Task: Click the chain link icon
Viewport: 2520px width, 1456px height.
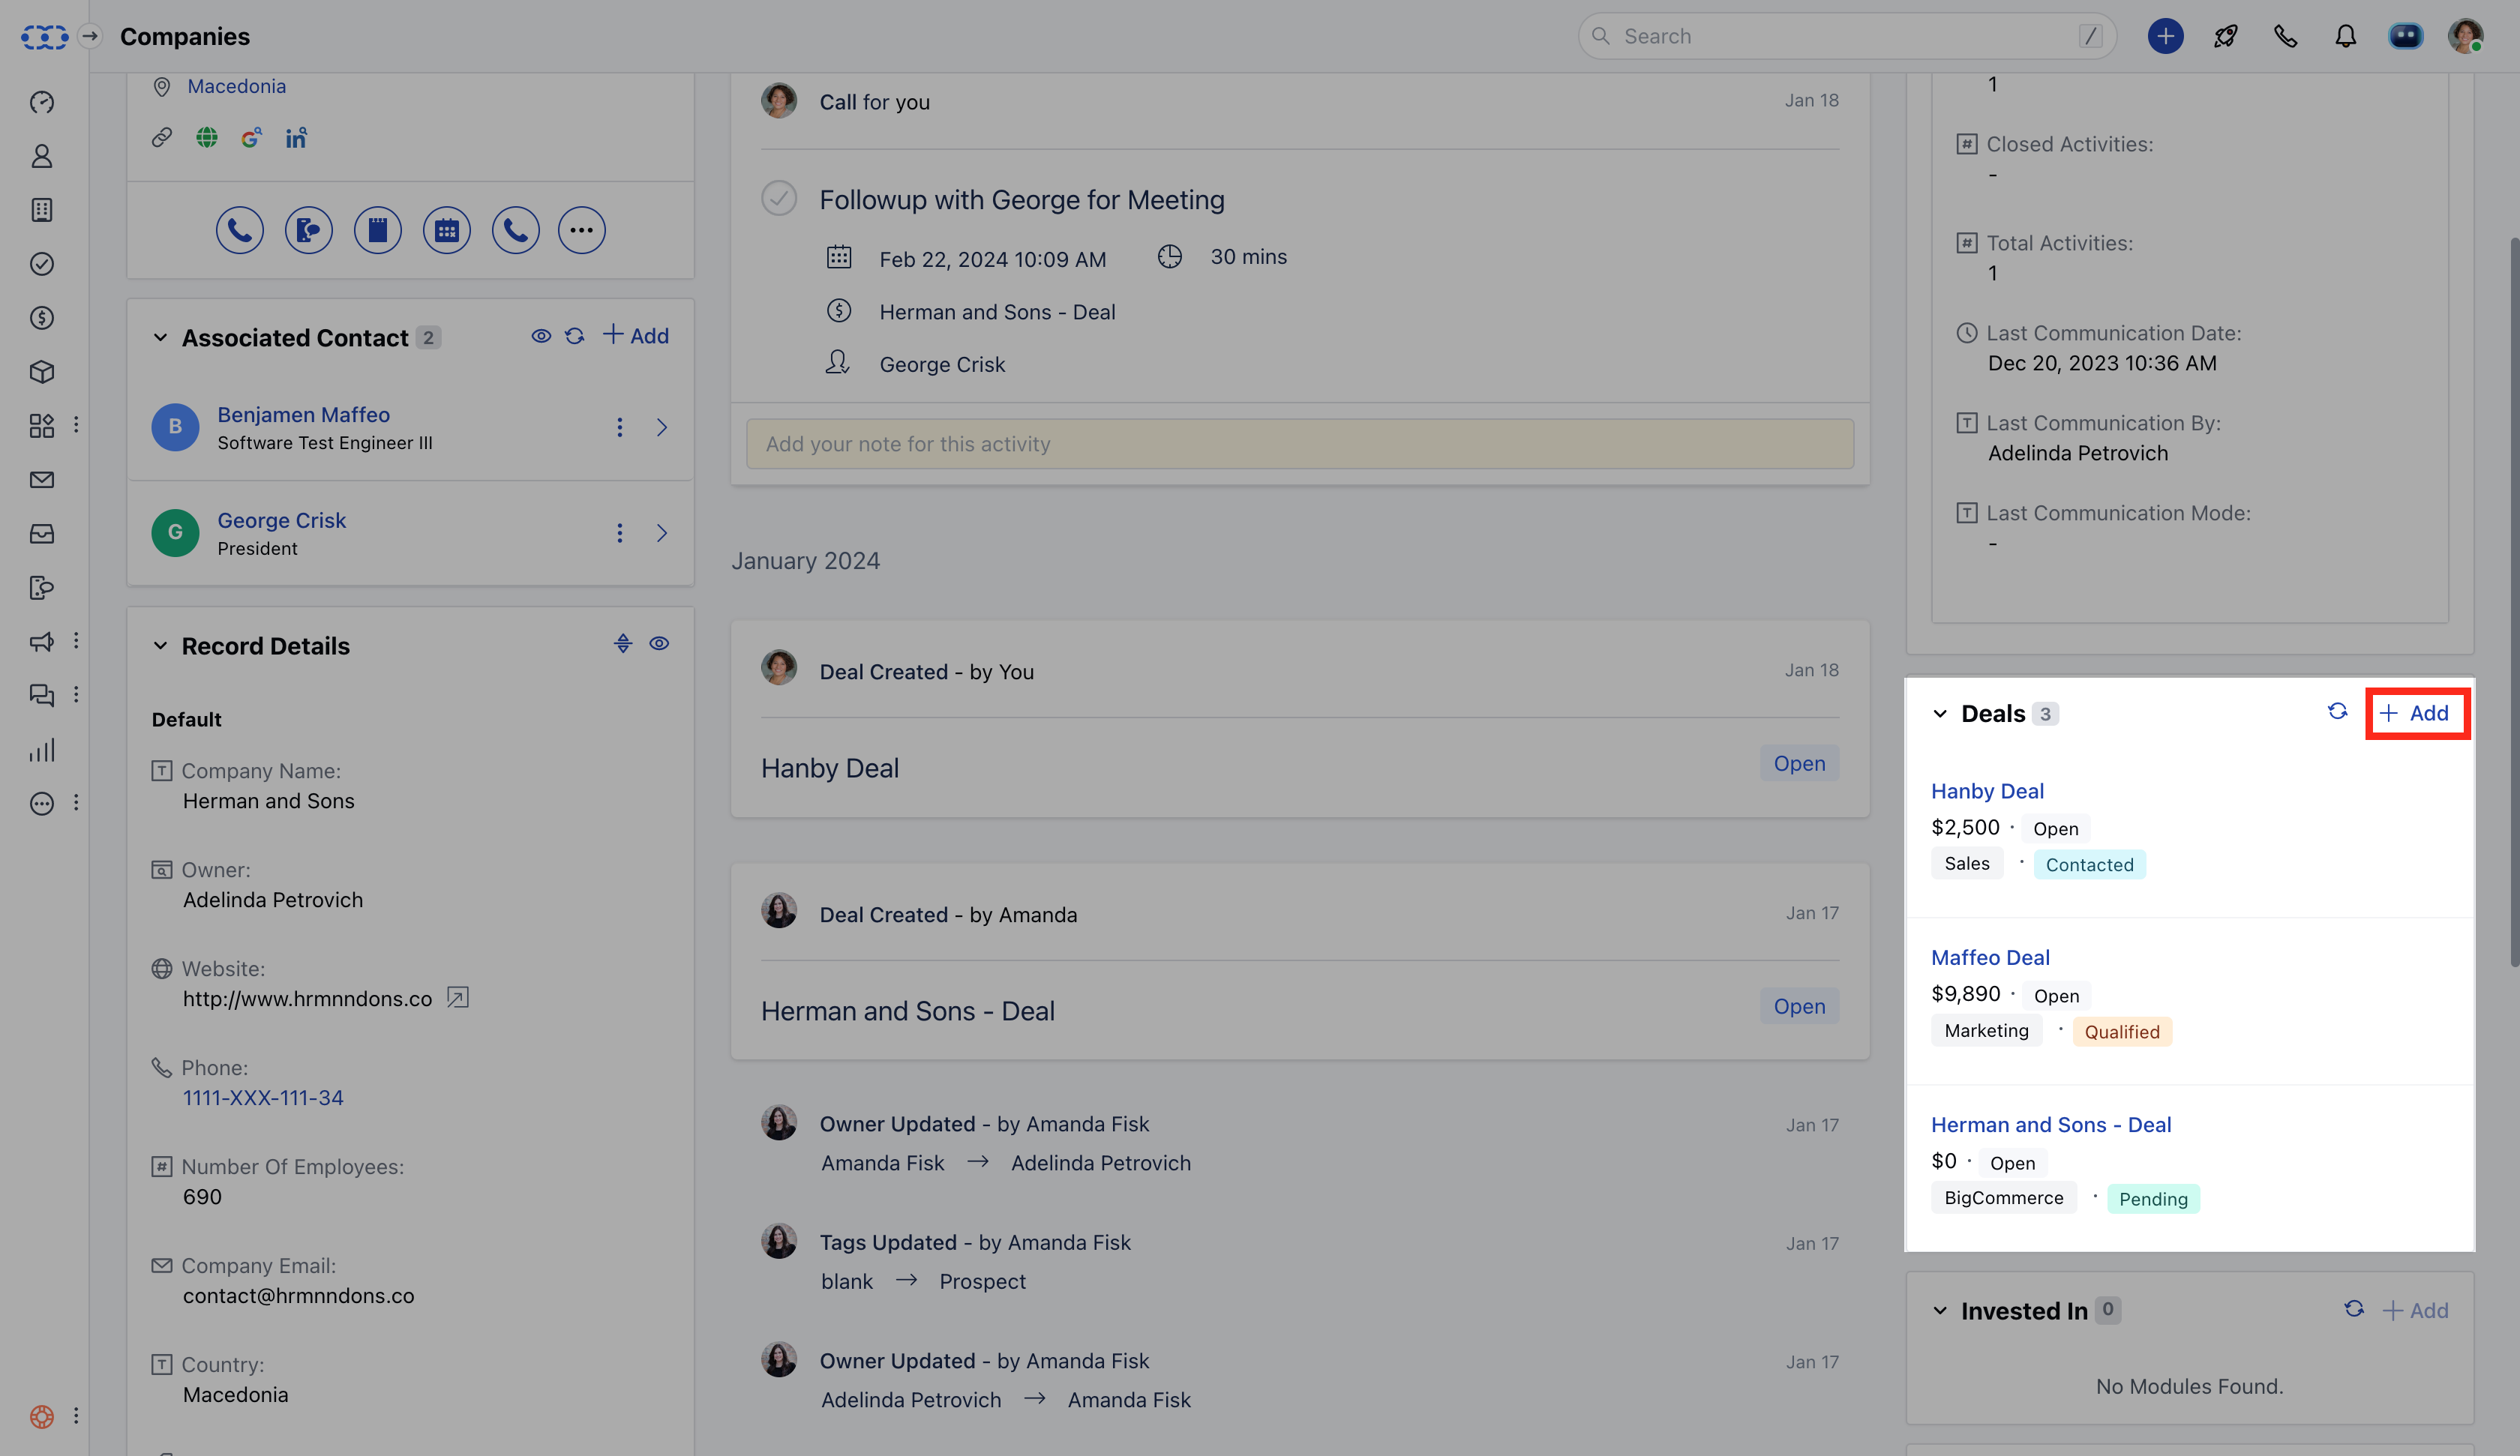Action: coord(162,138)
